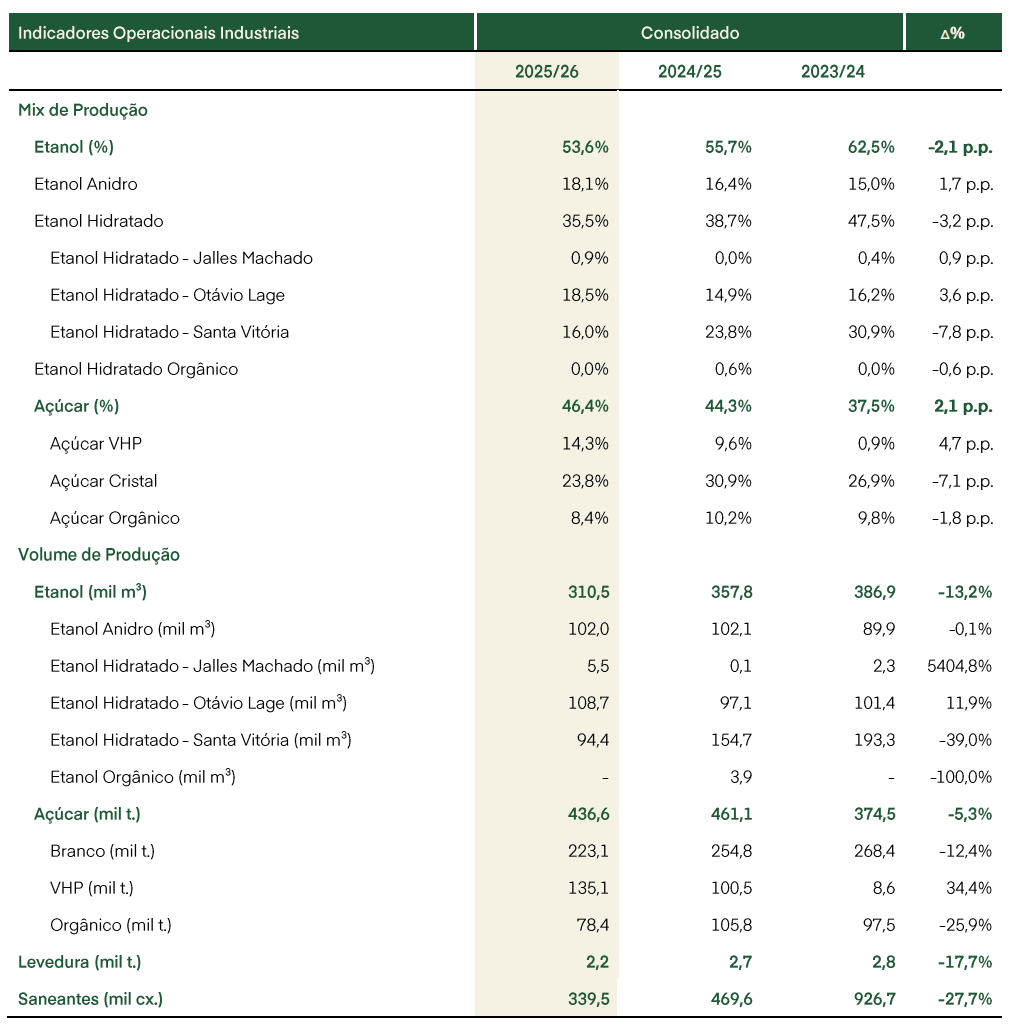The width and height of the screenshot is (1010, 1029).
Task: Click the Indicadores Operacionais Industriais header
Action: click(158, 33)
